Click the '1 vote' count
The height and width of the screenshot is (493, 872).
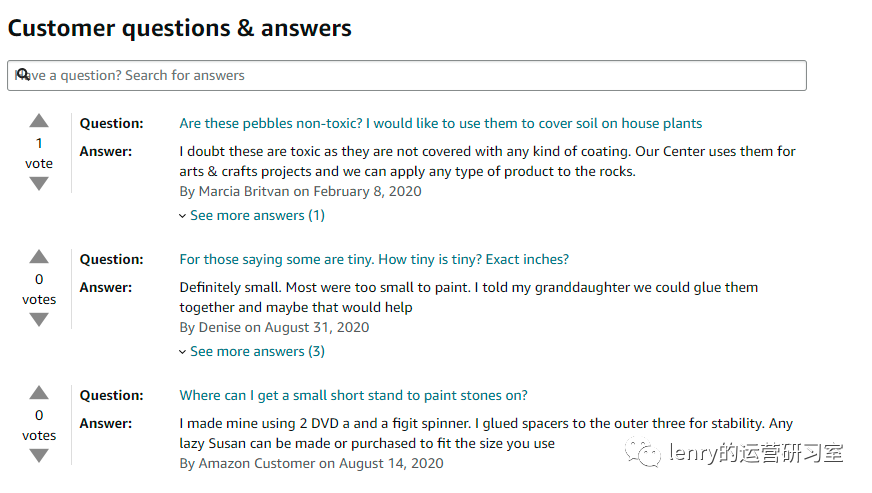point(39,154)
